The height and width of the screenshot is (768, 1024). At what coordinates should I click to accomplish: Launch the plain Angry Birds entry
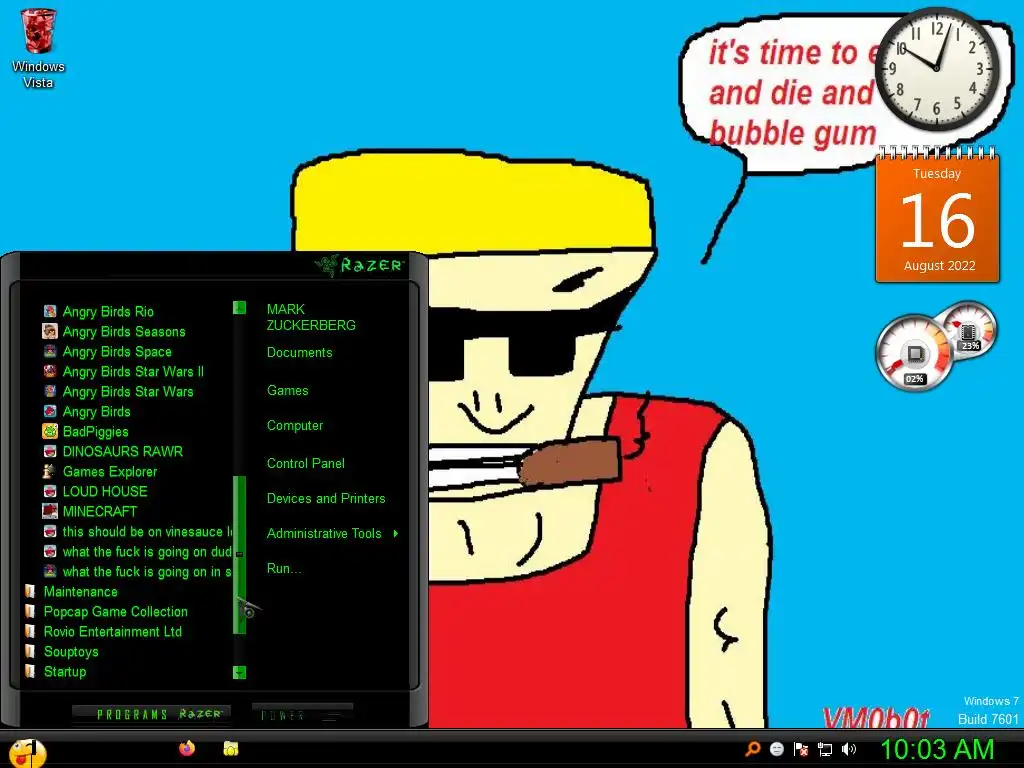[87, 411]
